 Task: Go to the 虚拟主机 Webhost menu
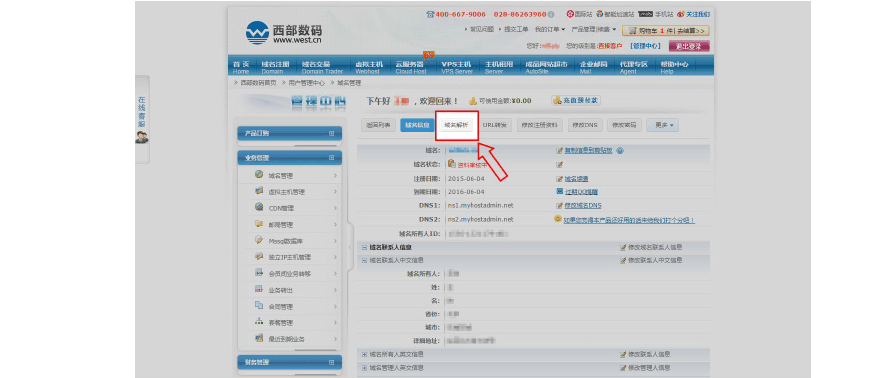click(x=368, y=67)
